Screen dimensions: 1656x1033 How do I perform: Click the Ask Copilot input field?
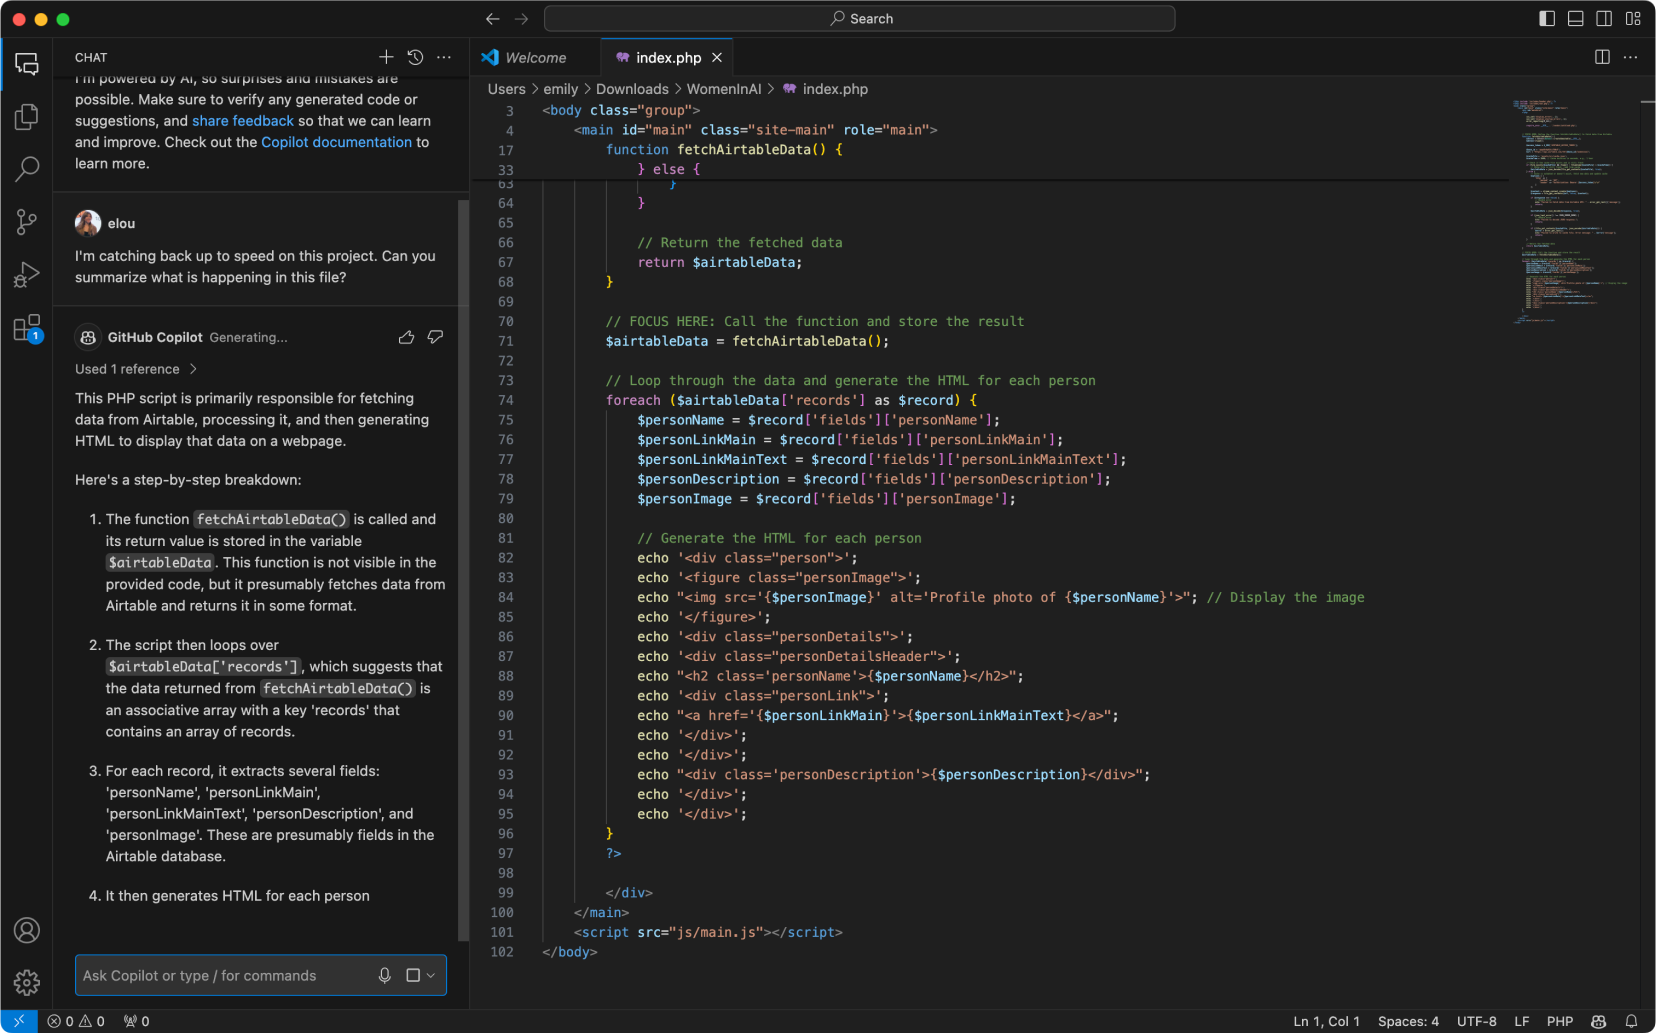[x=220, y=976]
